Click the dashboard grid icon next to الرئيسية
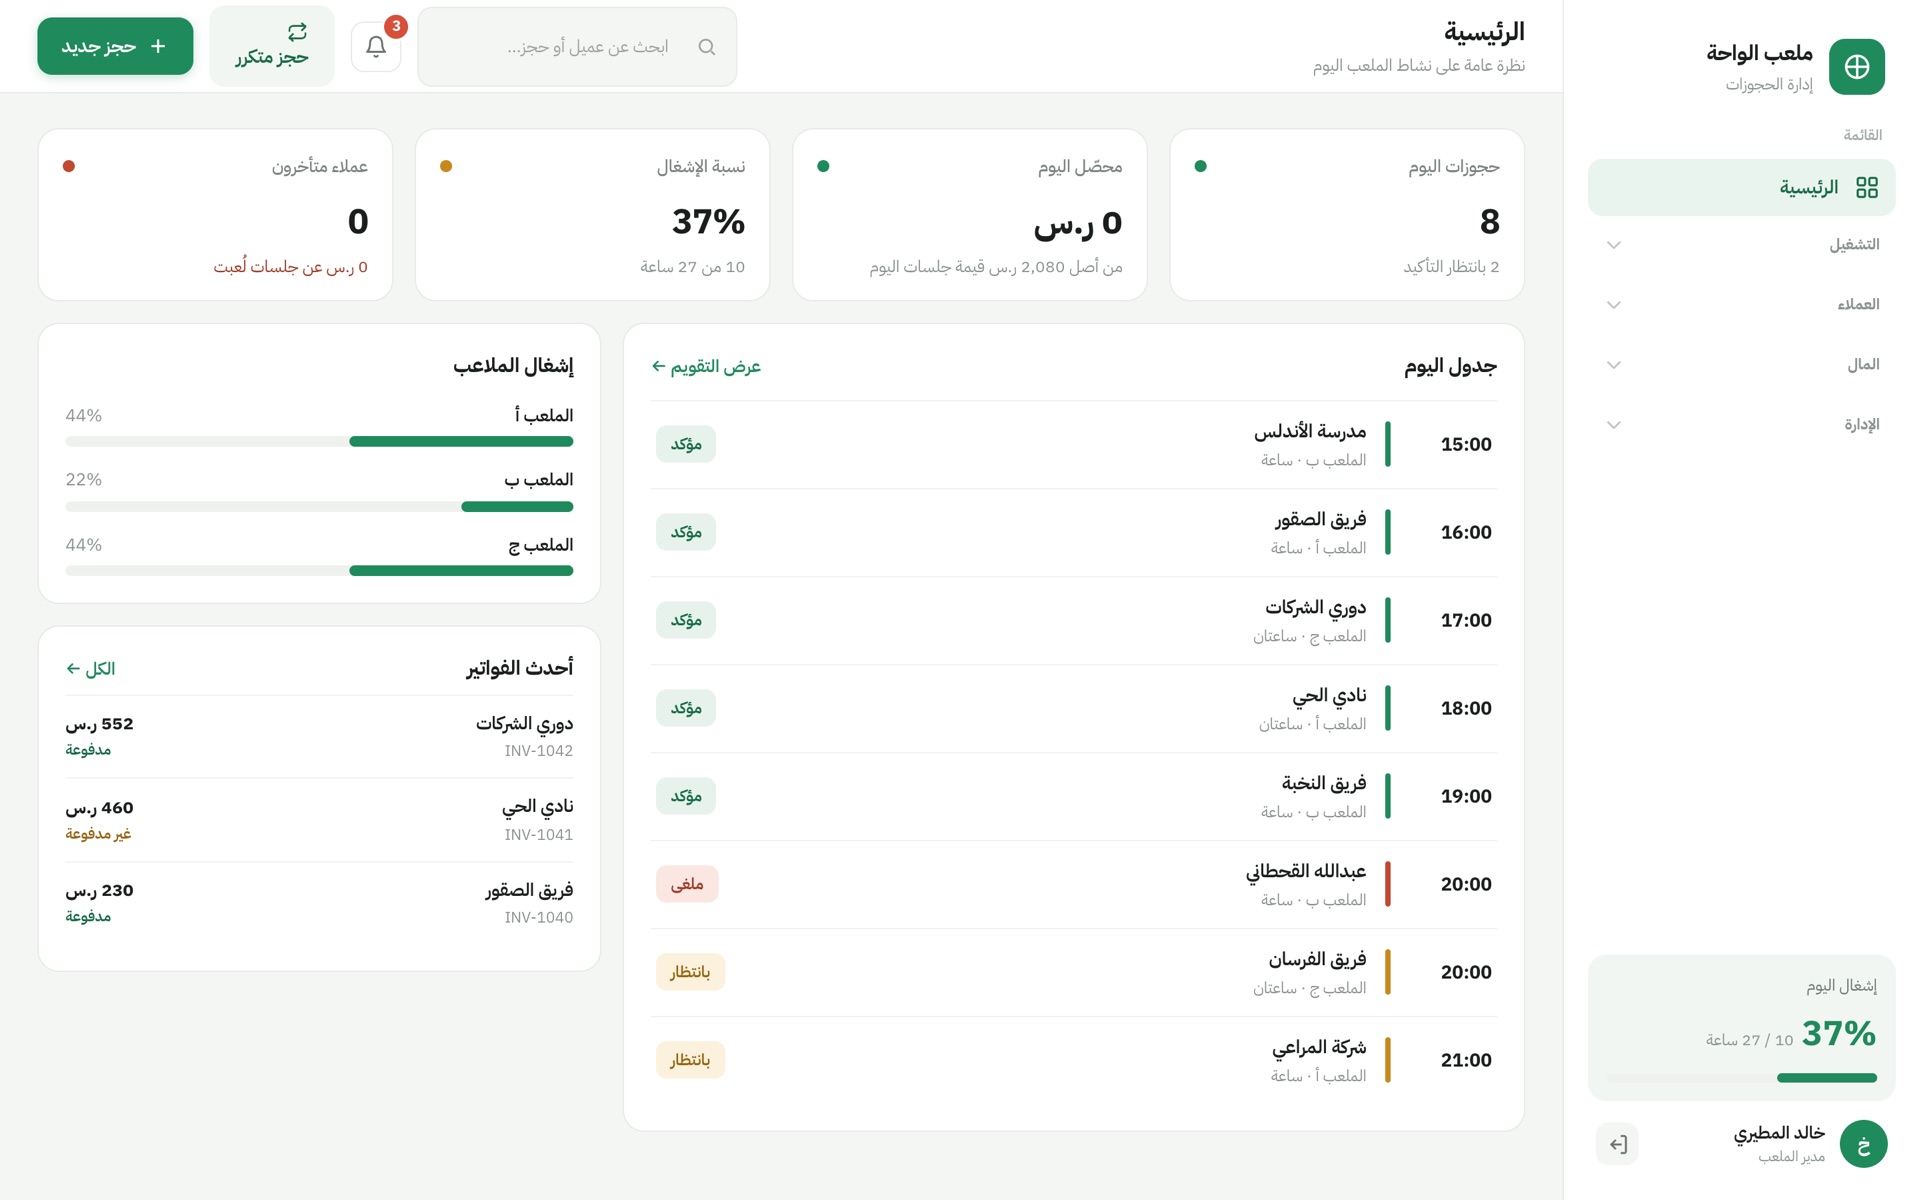 (1867, 188)
